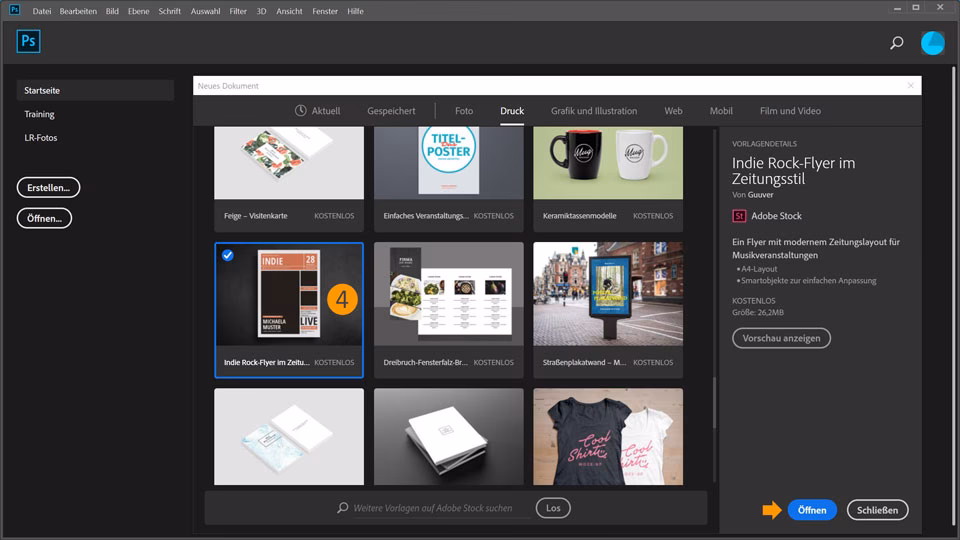Click the Adobe Stock search input field
The height and width of the screenshot is (540, 960).
coord(440,508)
